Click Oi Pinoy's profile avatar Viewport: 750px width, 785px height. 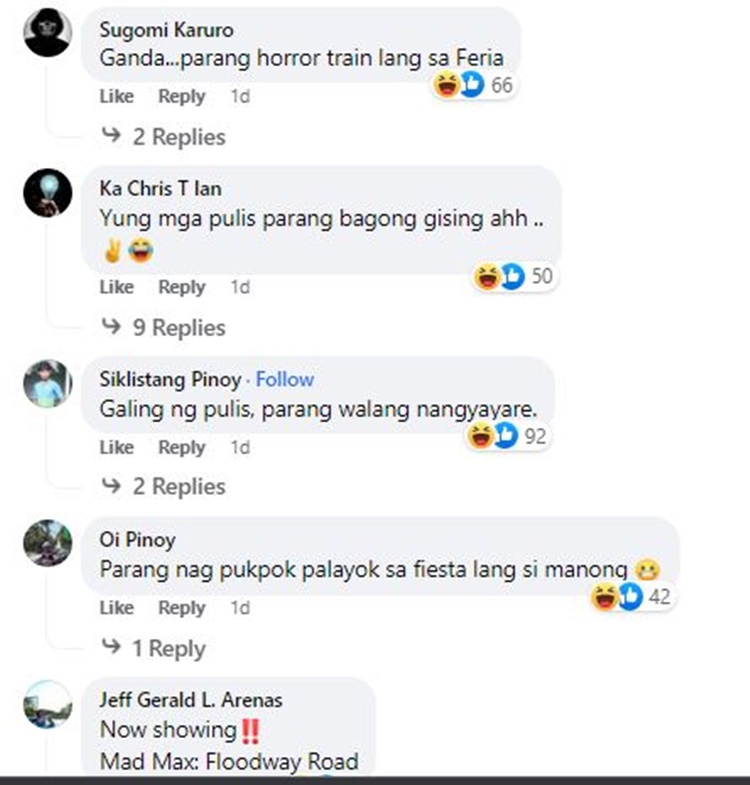pos(48,543)
